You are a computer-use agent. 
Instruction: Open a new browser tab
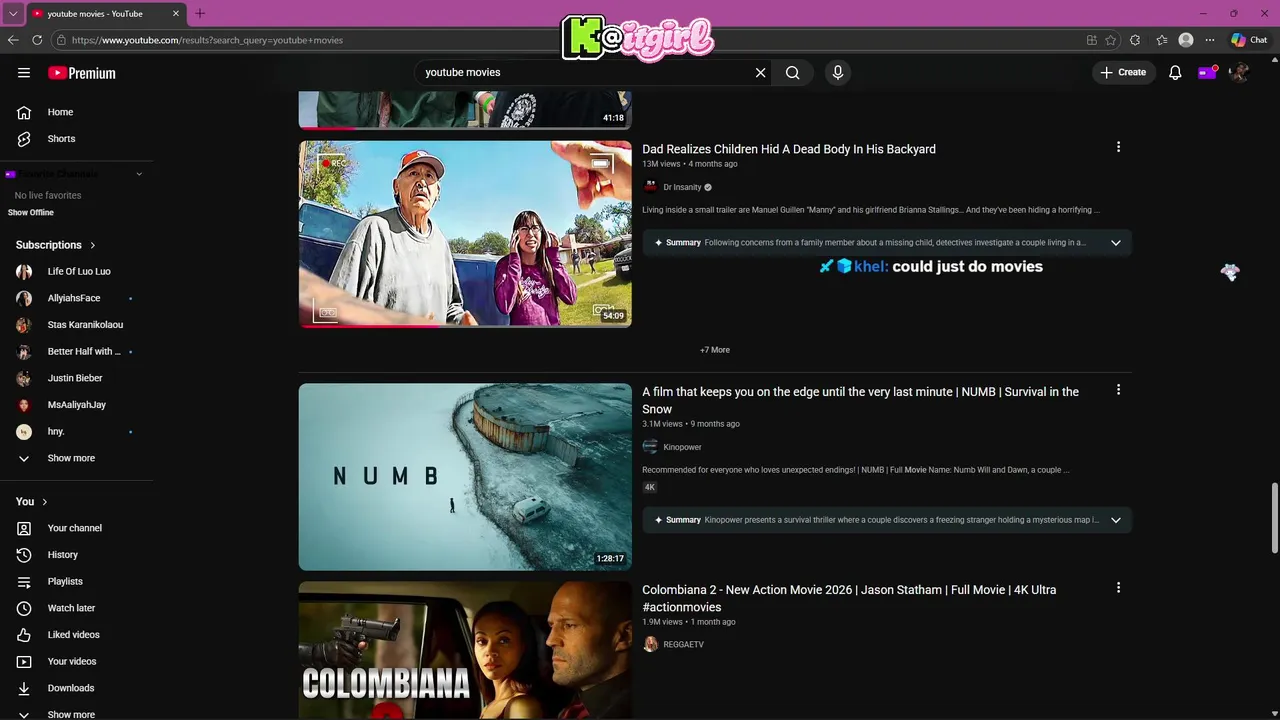pos(200,13)
